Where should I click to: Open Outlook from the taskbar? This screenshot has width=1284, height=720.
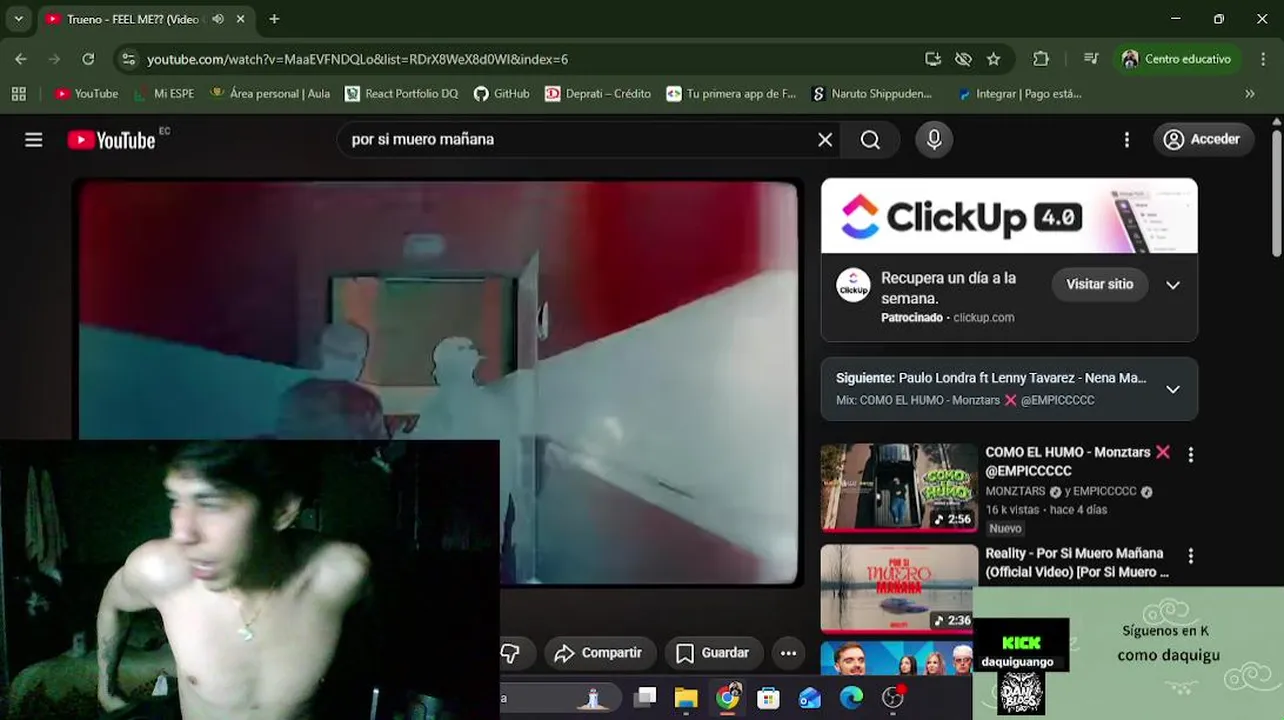coord(809,697)
